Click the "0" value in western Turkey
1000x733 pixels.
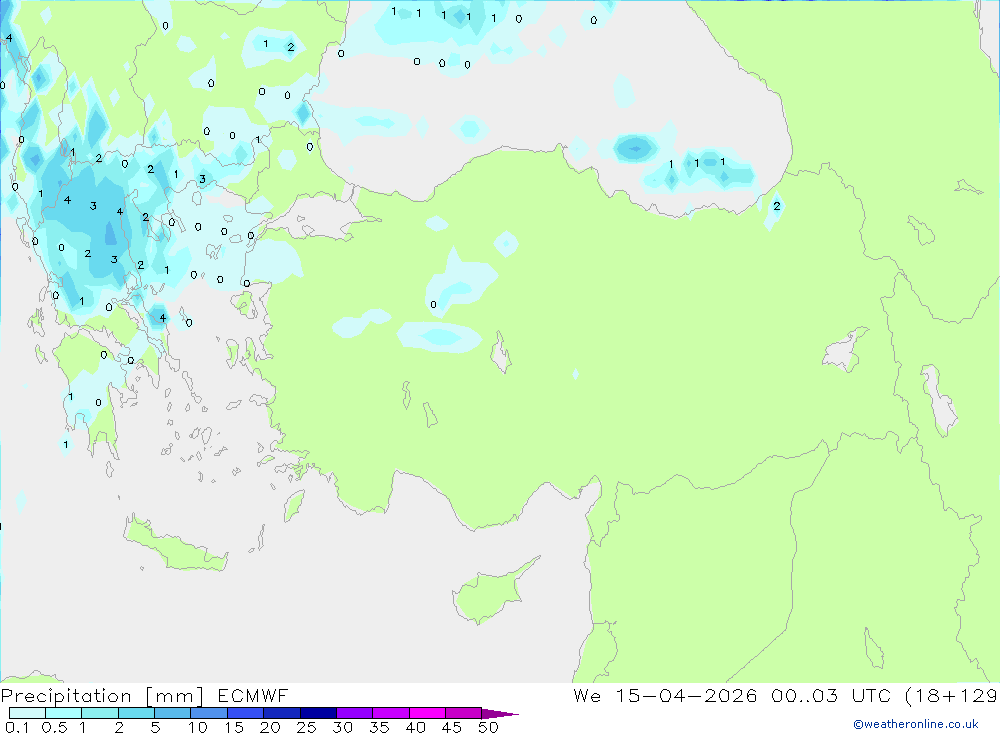click(434, 305)
